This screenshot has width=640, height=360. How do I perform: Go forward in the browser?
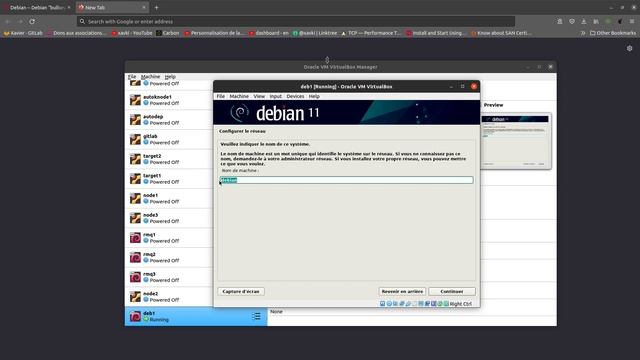tap(20, 21)
